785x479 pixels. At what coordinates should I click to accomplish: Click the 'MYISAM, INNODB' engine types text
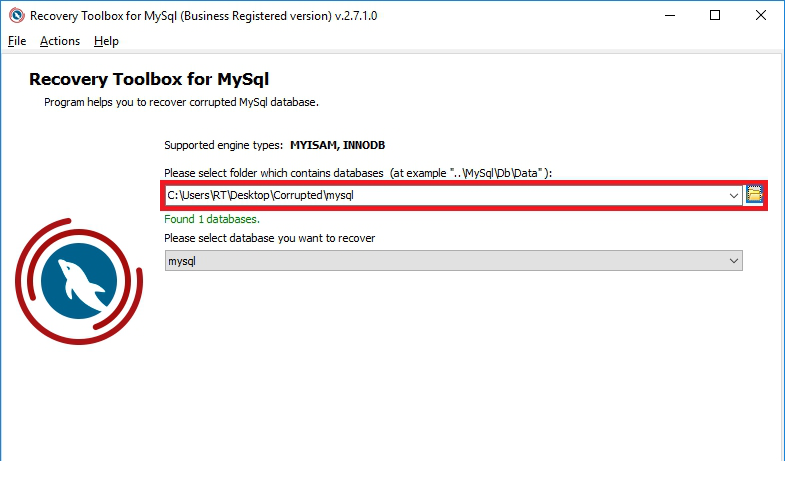click(x=337, y=145)
